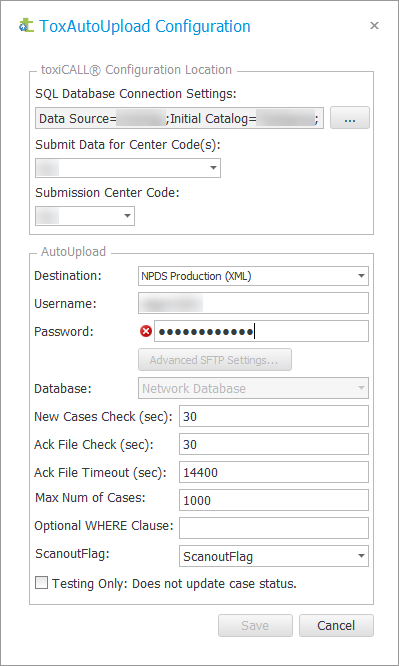Click the Ack File Check (sec) field
Screen dimensions: 399x666
(x=274, y=444)
